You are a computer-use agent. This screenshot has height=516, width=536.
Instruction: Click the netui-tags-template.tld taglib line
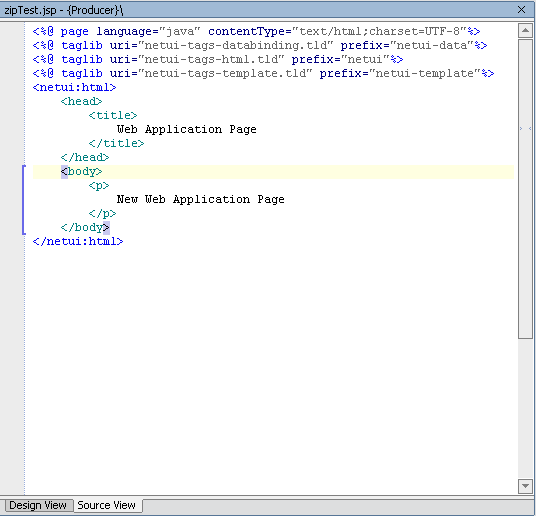point(263,74)
